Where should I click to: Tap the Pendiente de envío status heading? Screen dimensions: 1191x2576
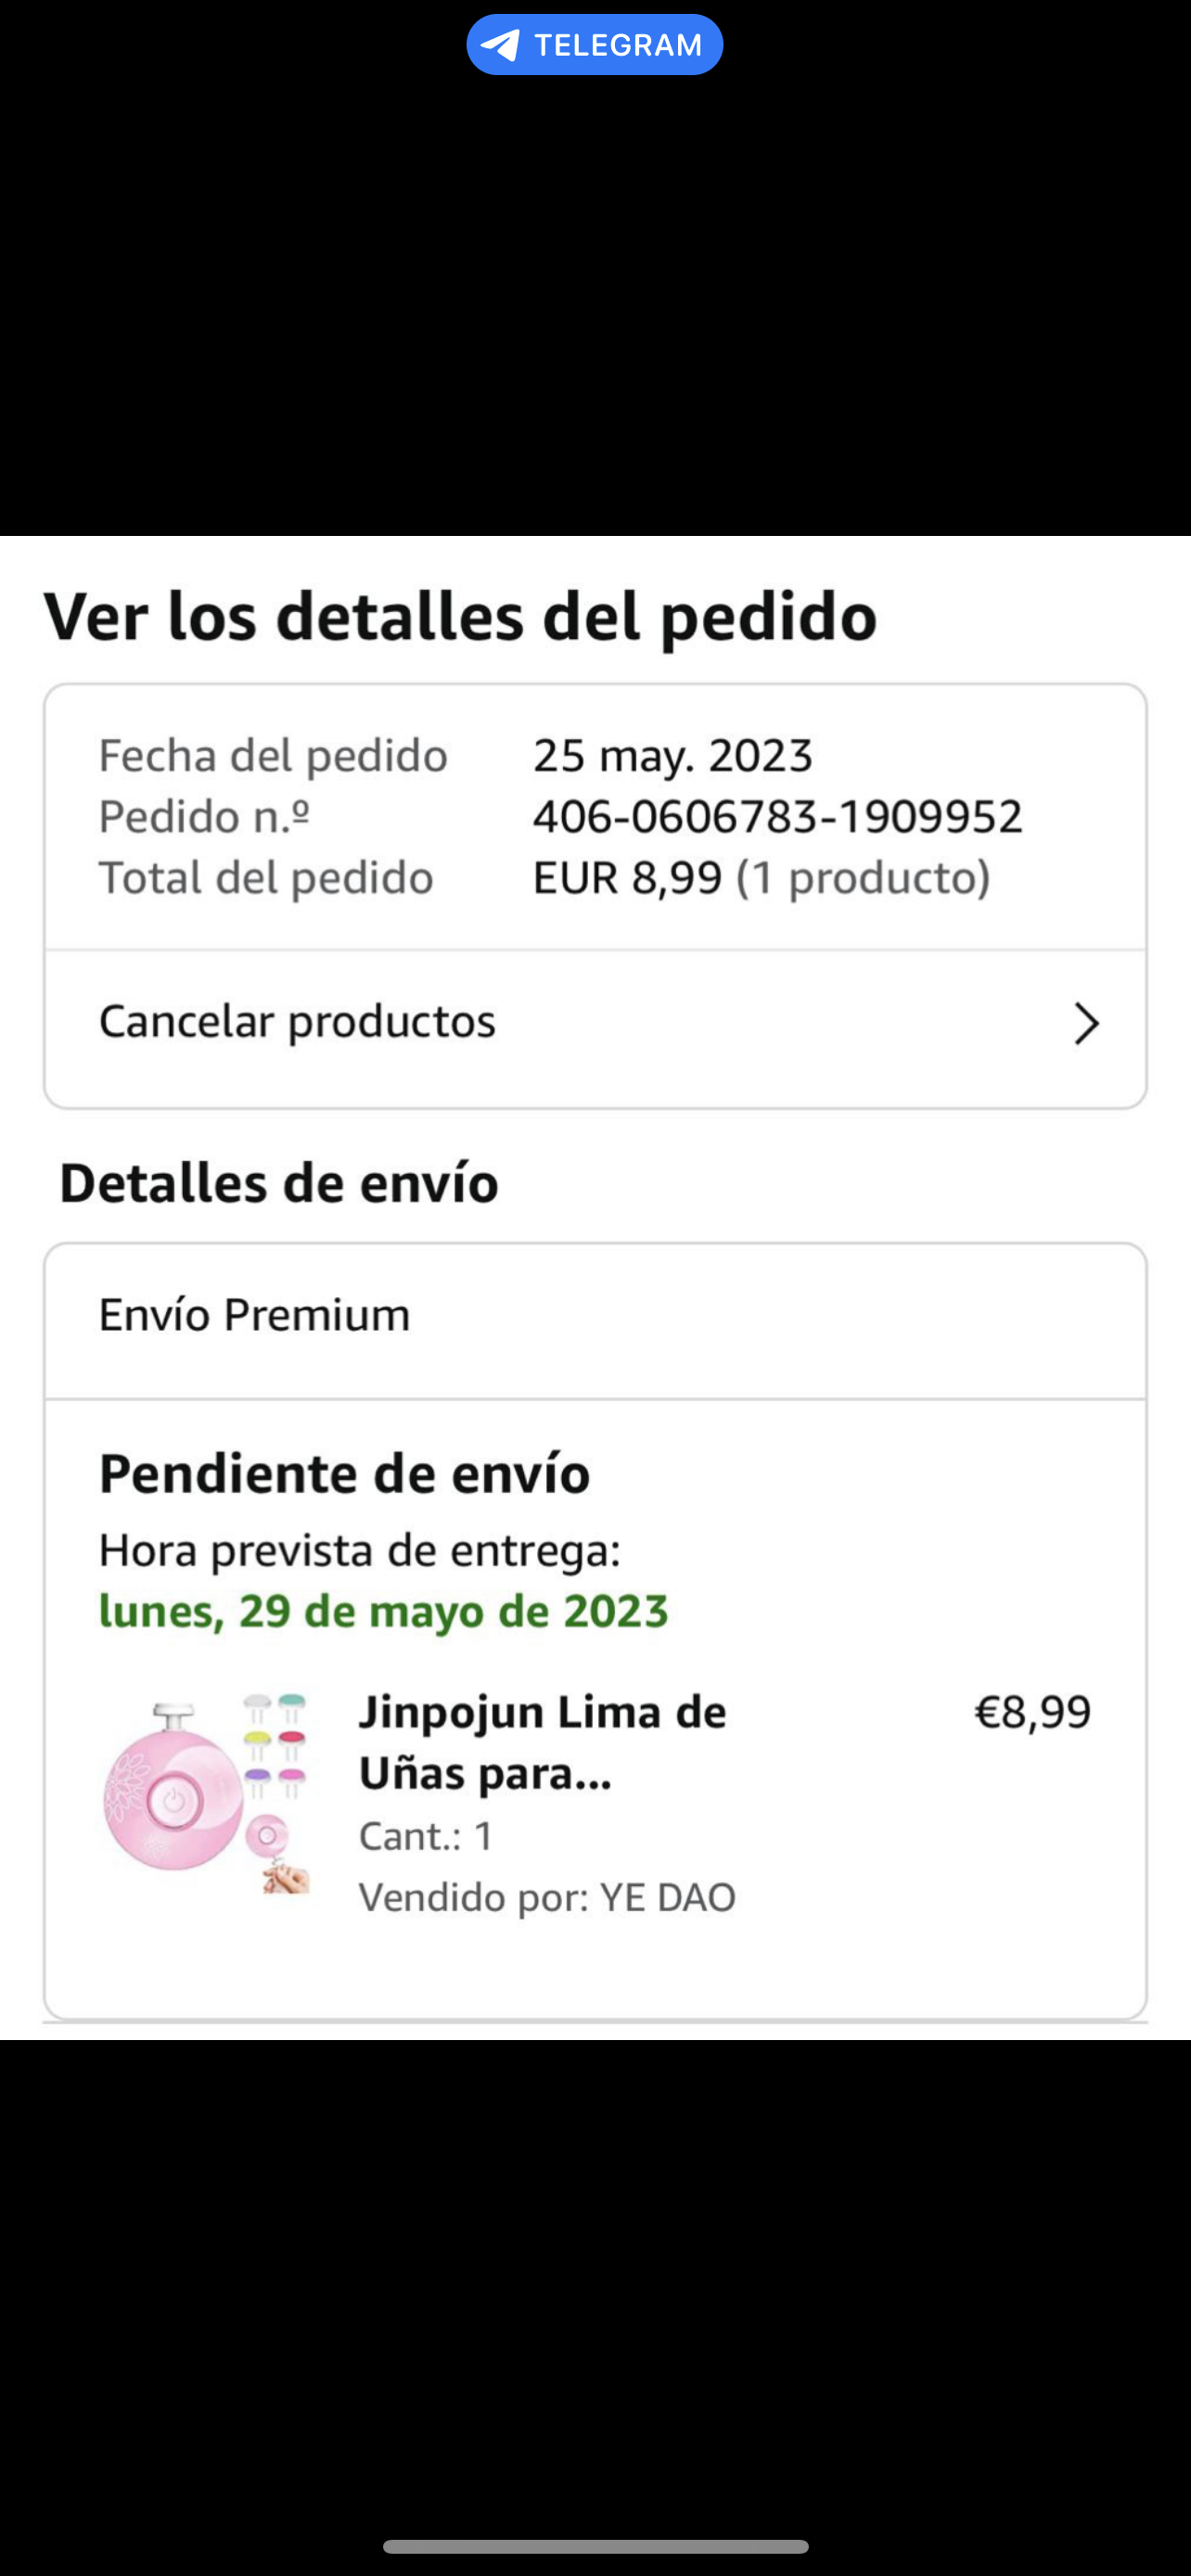tap(344, 1474)
